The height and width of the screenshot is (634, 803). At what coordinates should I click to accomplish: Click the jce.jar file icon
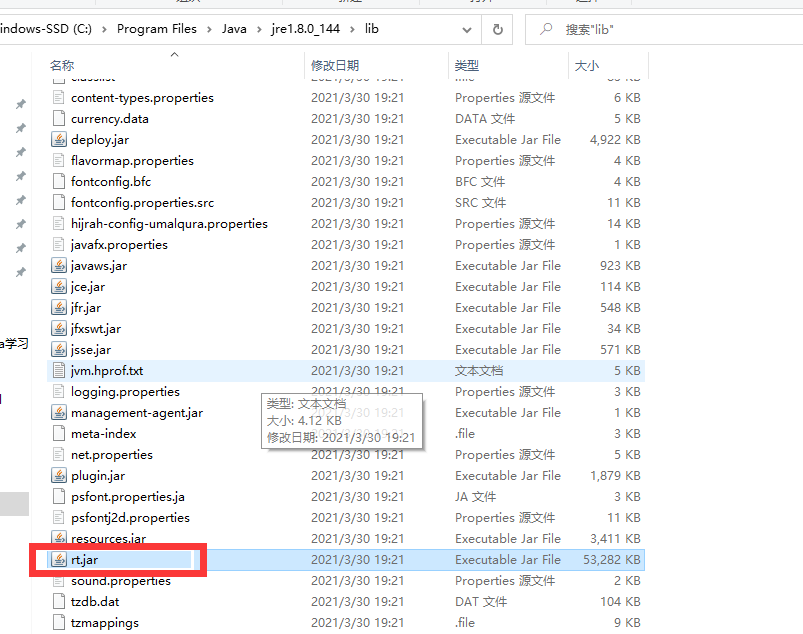point(59,287)
